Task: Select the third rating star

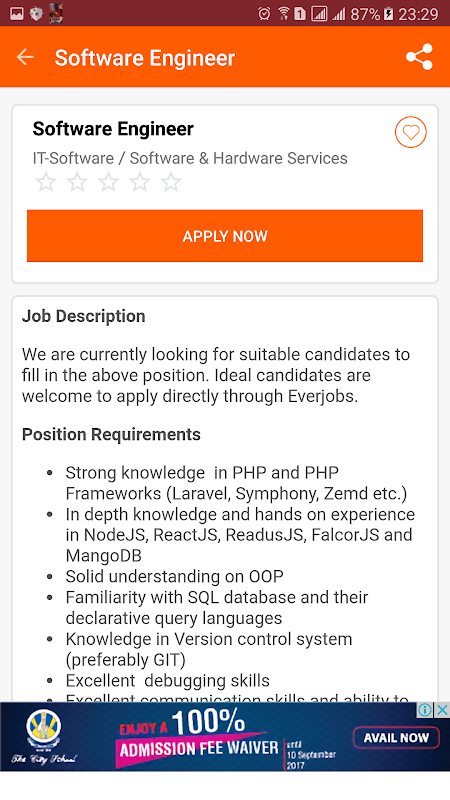Action: pos(108,182)
